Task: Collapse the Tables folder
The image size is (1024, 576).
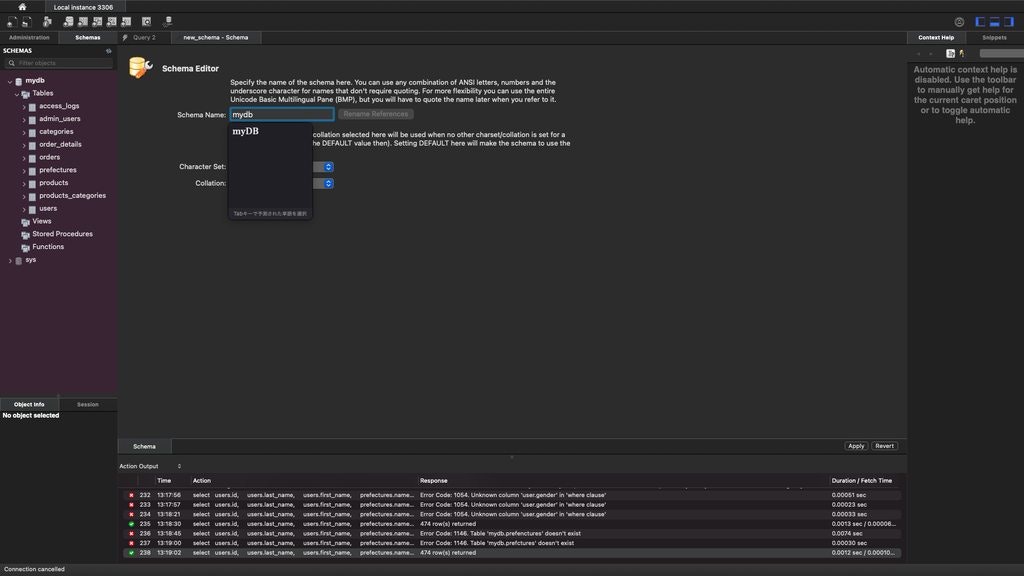Action: 17,94
